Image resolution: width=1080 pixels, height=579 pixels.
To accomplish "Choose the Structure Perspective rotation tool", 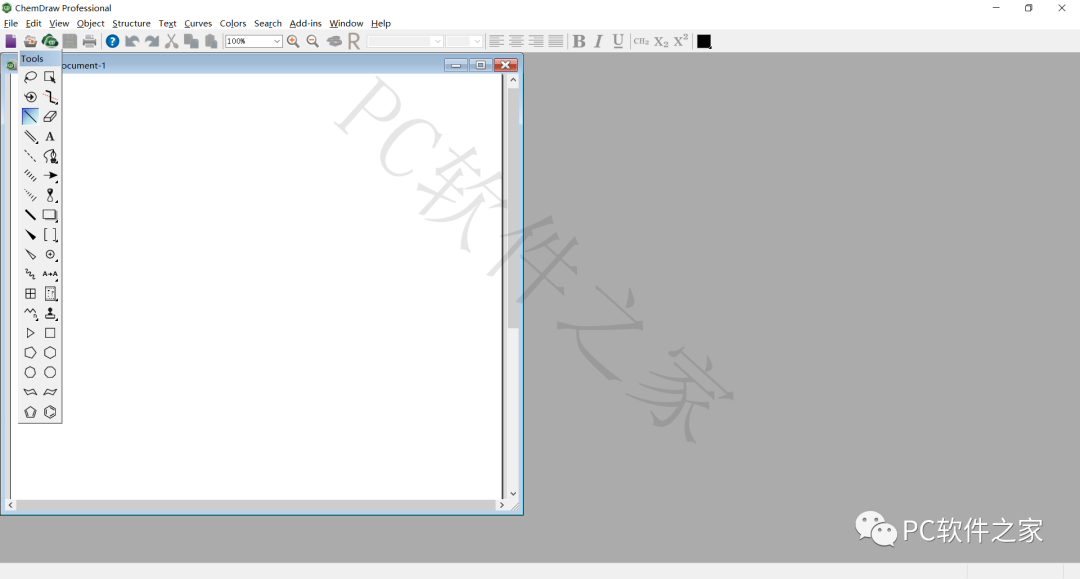I will pos(30,97).
